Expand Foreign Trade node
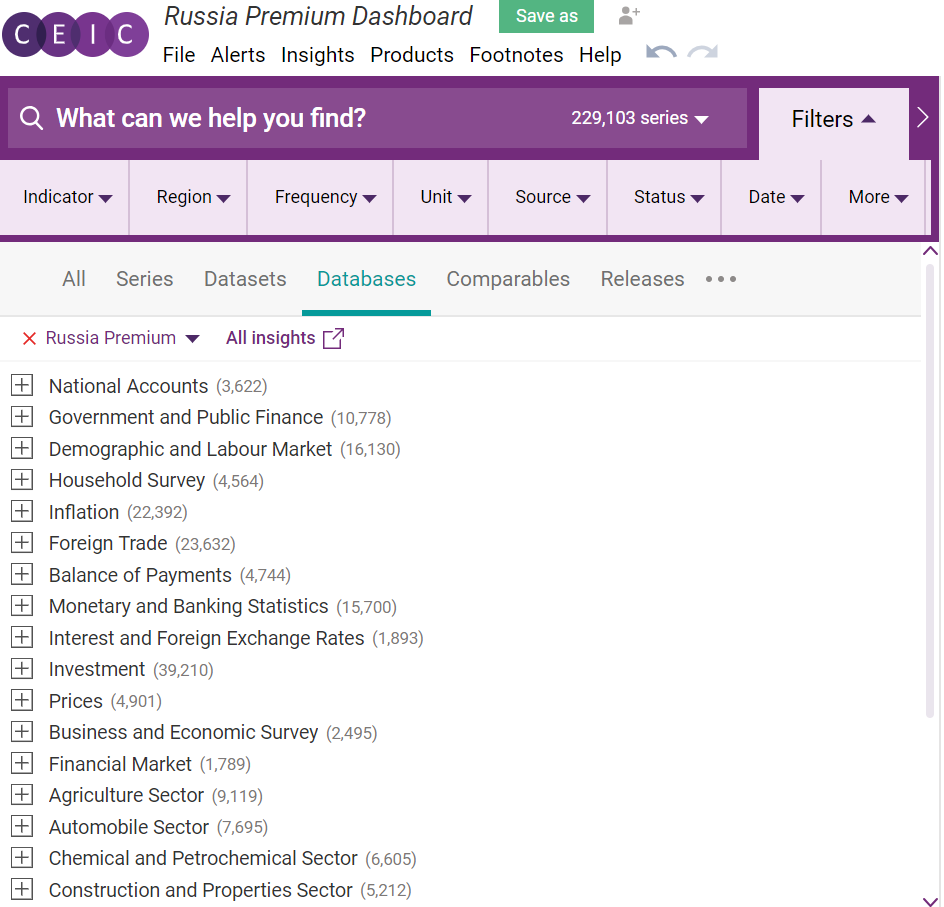 tap(22, 543)
